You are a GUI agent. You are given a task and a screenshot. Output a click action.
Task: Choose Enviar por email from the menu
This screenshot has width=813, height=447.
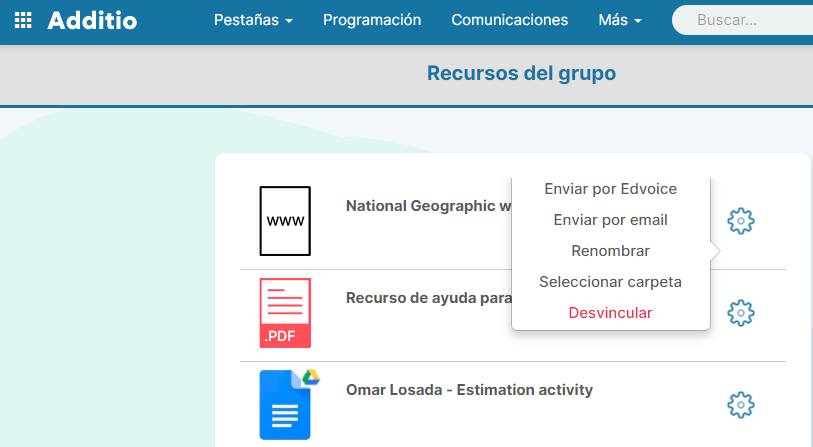(x=610, y=220)
